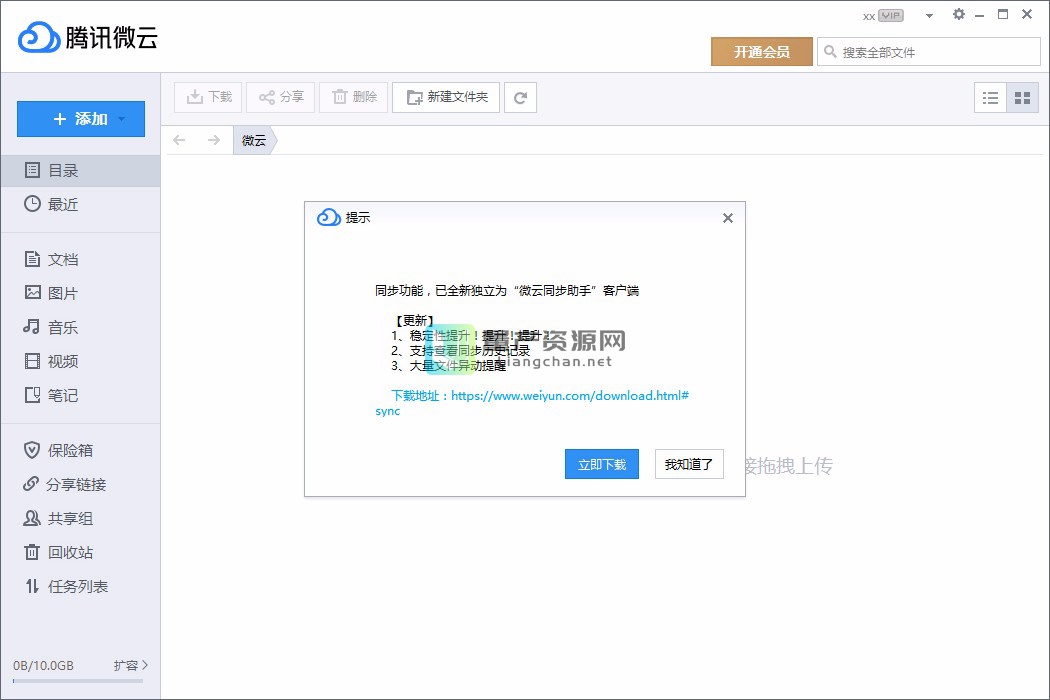The image size is (1050, 700).
Task: Click 新建文件夹 new folder button
Action: [446, 97]
